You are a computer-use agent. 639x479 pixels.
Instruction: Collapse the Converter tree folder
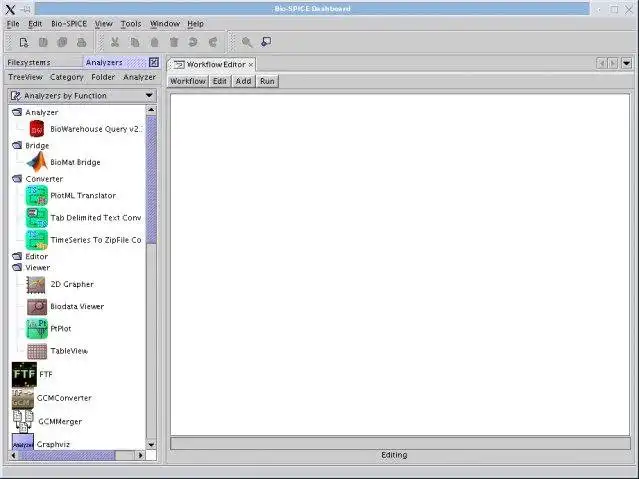(17, 179)
